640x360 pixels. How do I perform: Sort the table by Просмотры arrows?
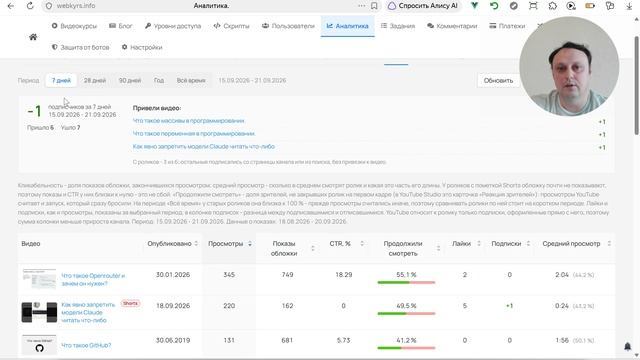click(x=250, y=244)
